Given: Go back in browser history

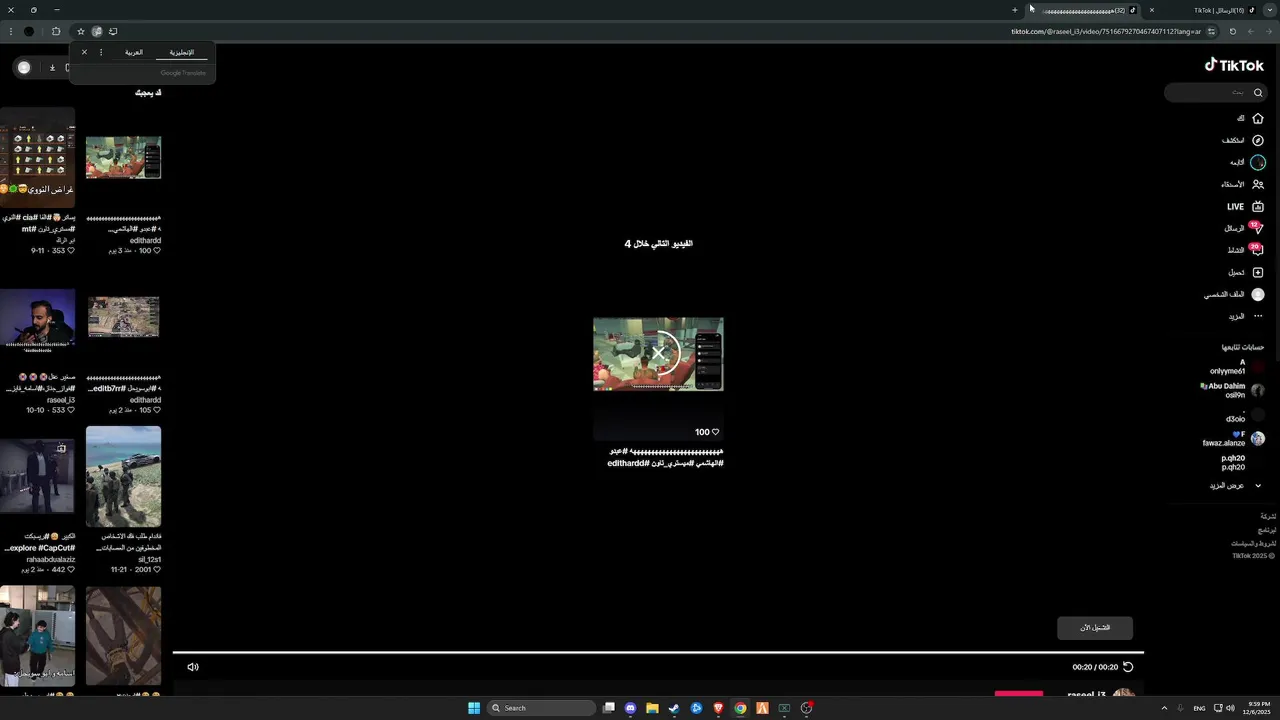Looking at the screenshot, I should pos(1268,31).
